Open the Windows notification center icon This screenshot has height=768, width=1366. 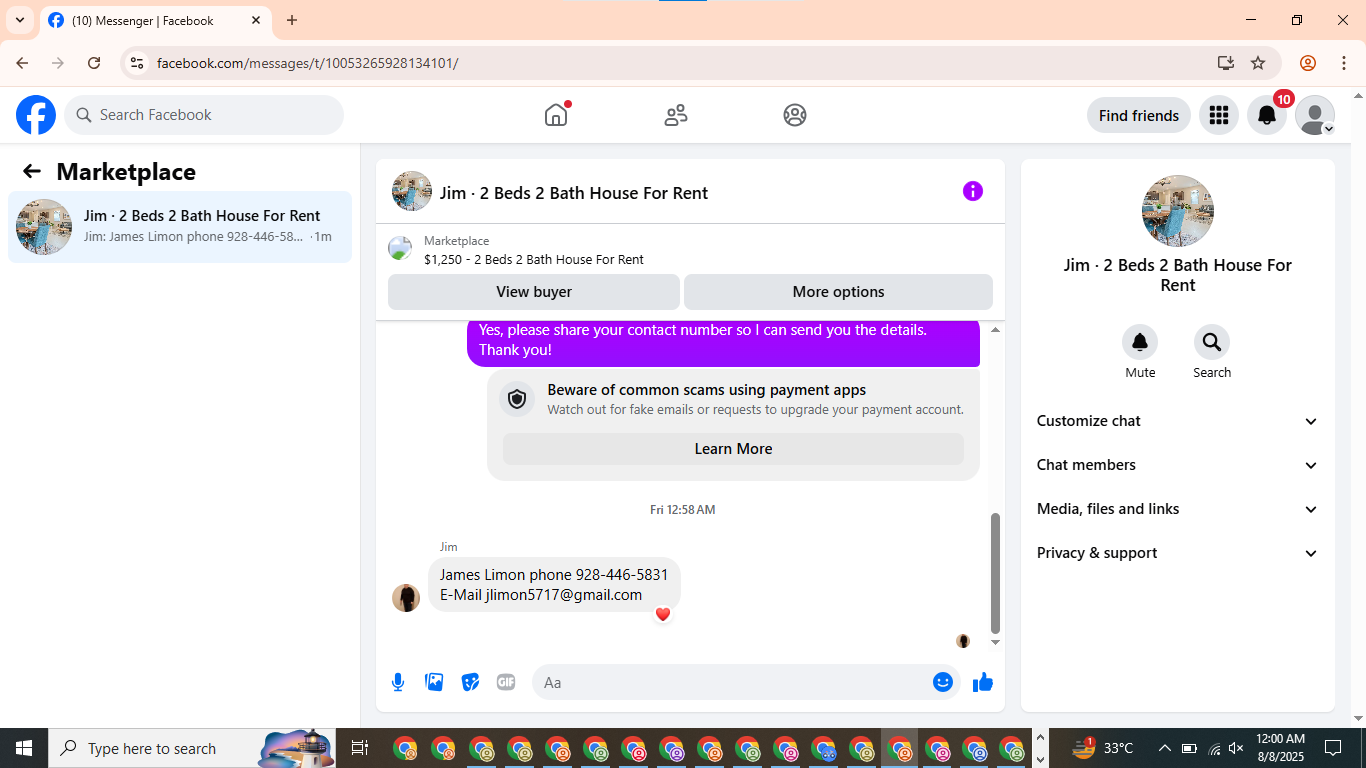tap(1333, 748)
